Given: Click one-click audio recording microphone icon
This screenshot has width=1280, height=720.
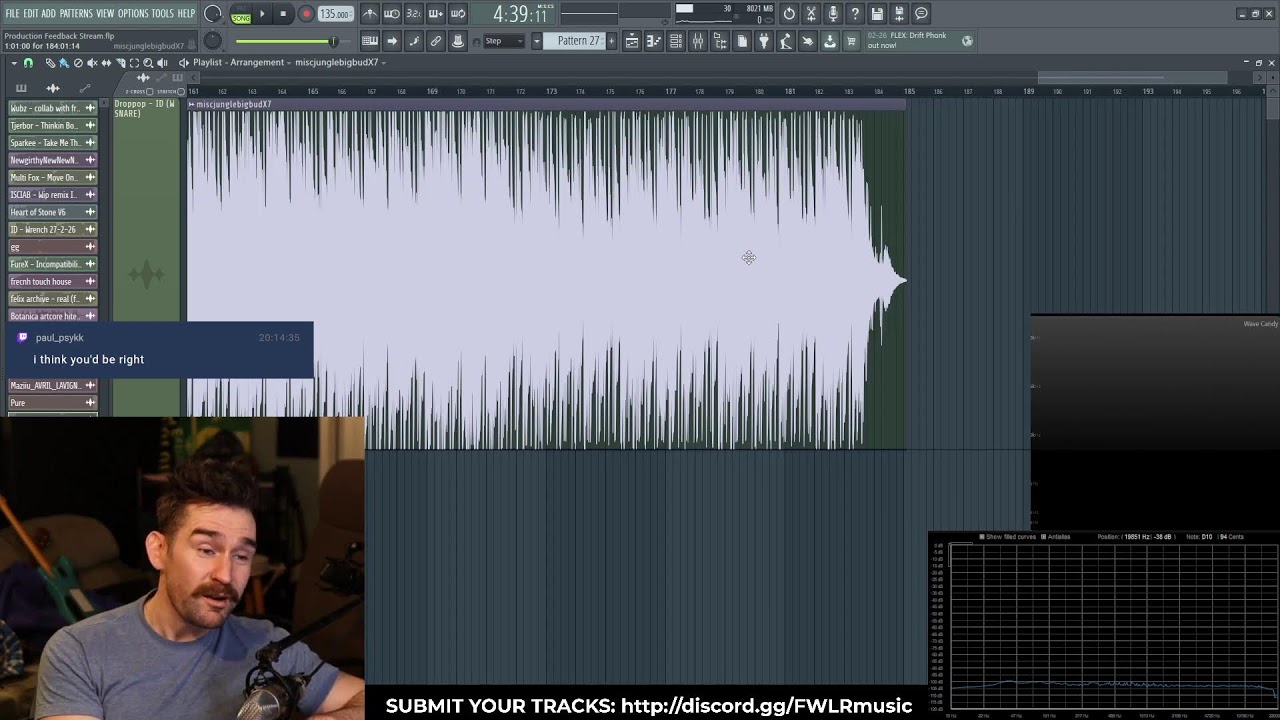Looking at the screenshot, I should (x=833, y=14).
